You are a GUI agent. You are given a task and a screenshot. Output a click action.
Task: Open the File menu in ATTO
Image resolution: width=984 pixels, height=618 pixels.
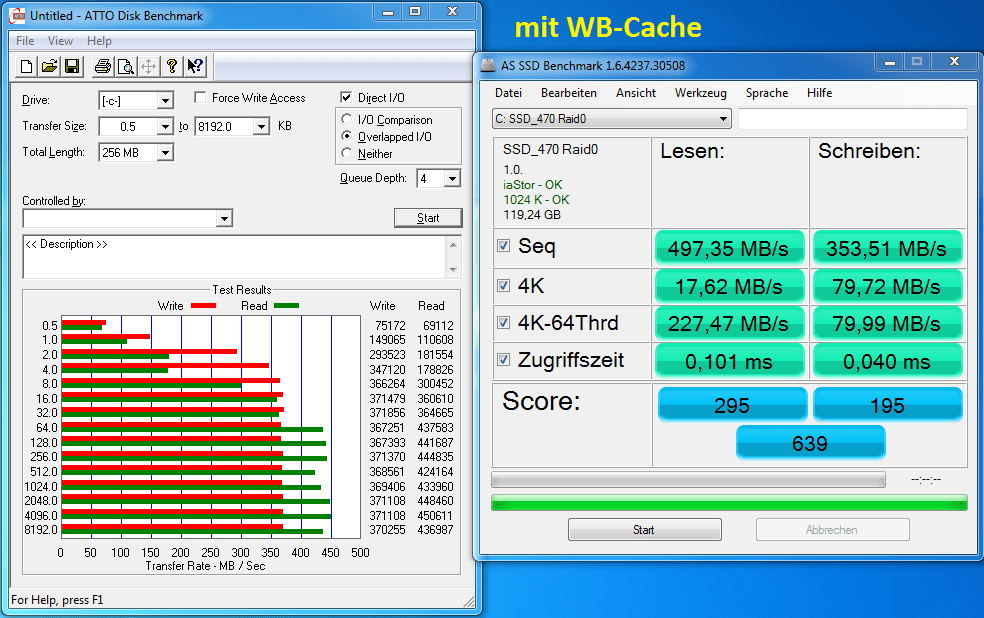coord(25,41)
